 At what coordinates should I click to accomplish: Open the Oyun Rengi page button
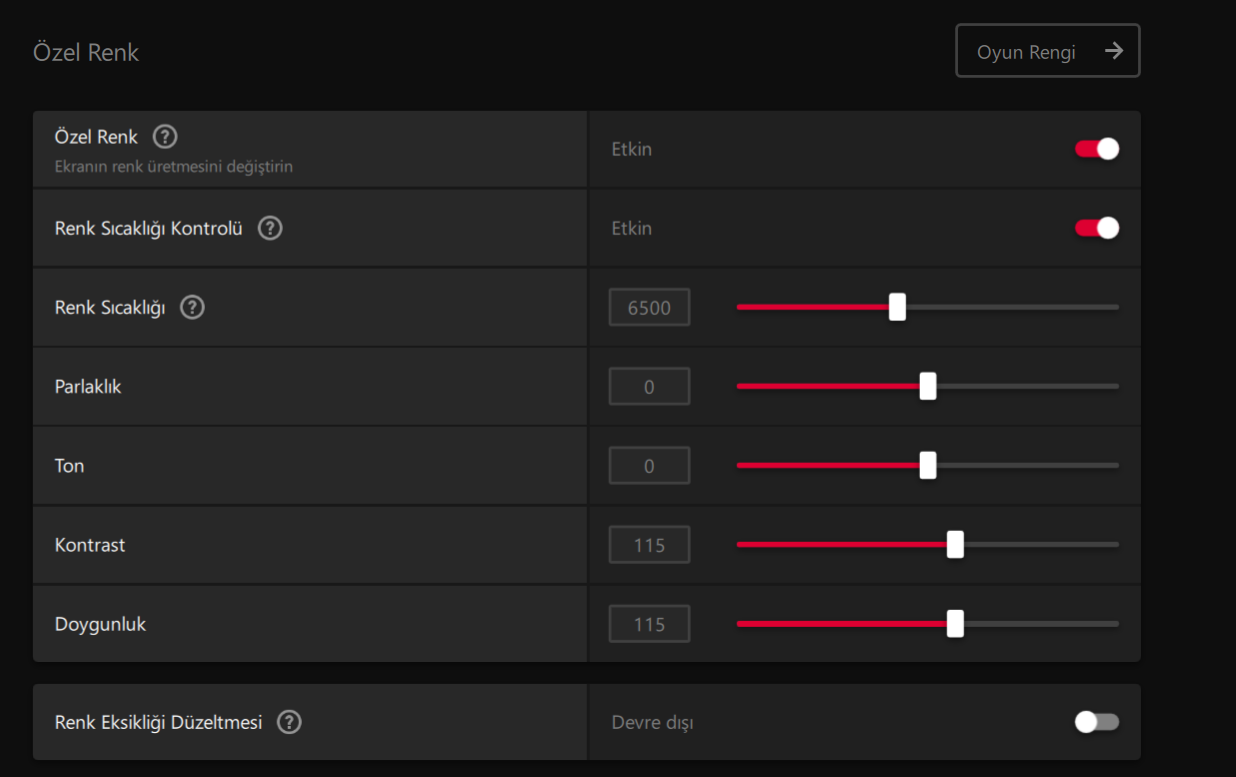(1047, 51)
